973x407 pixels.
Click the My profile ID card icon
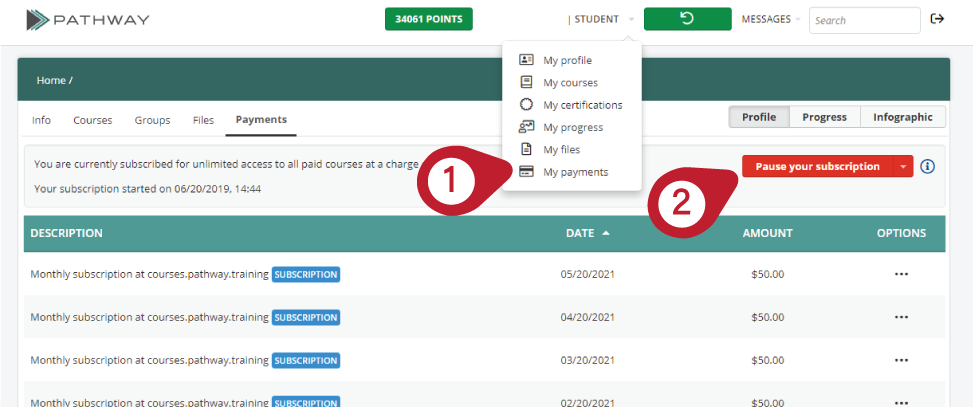[526, 60]
